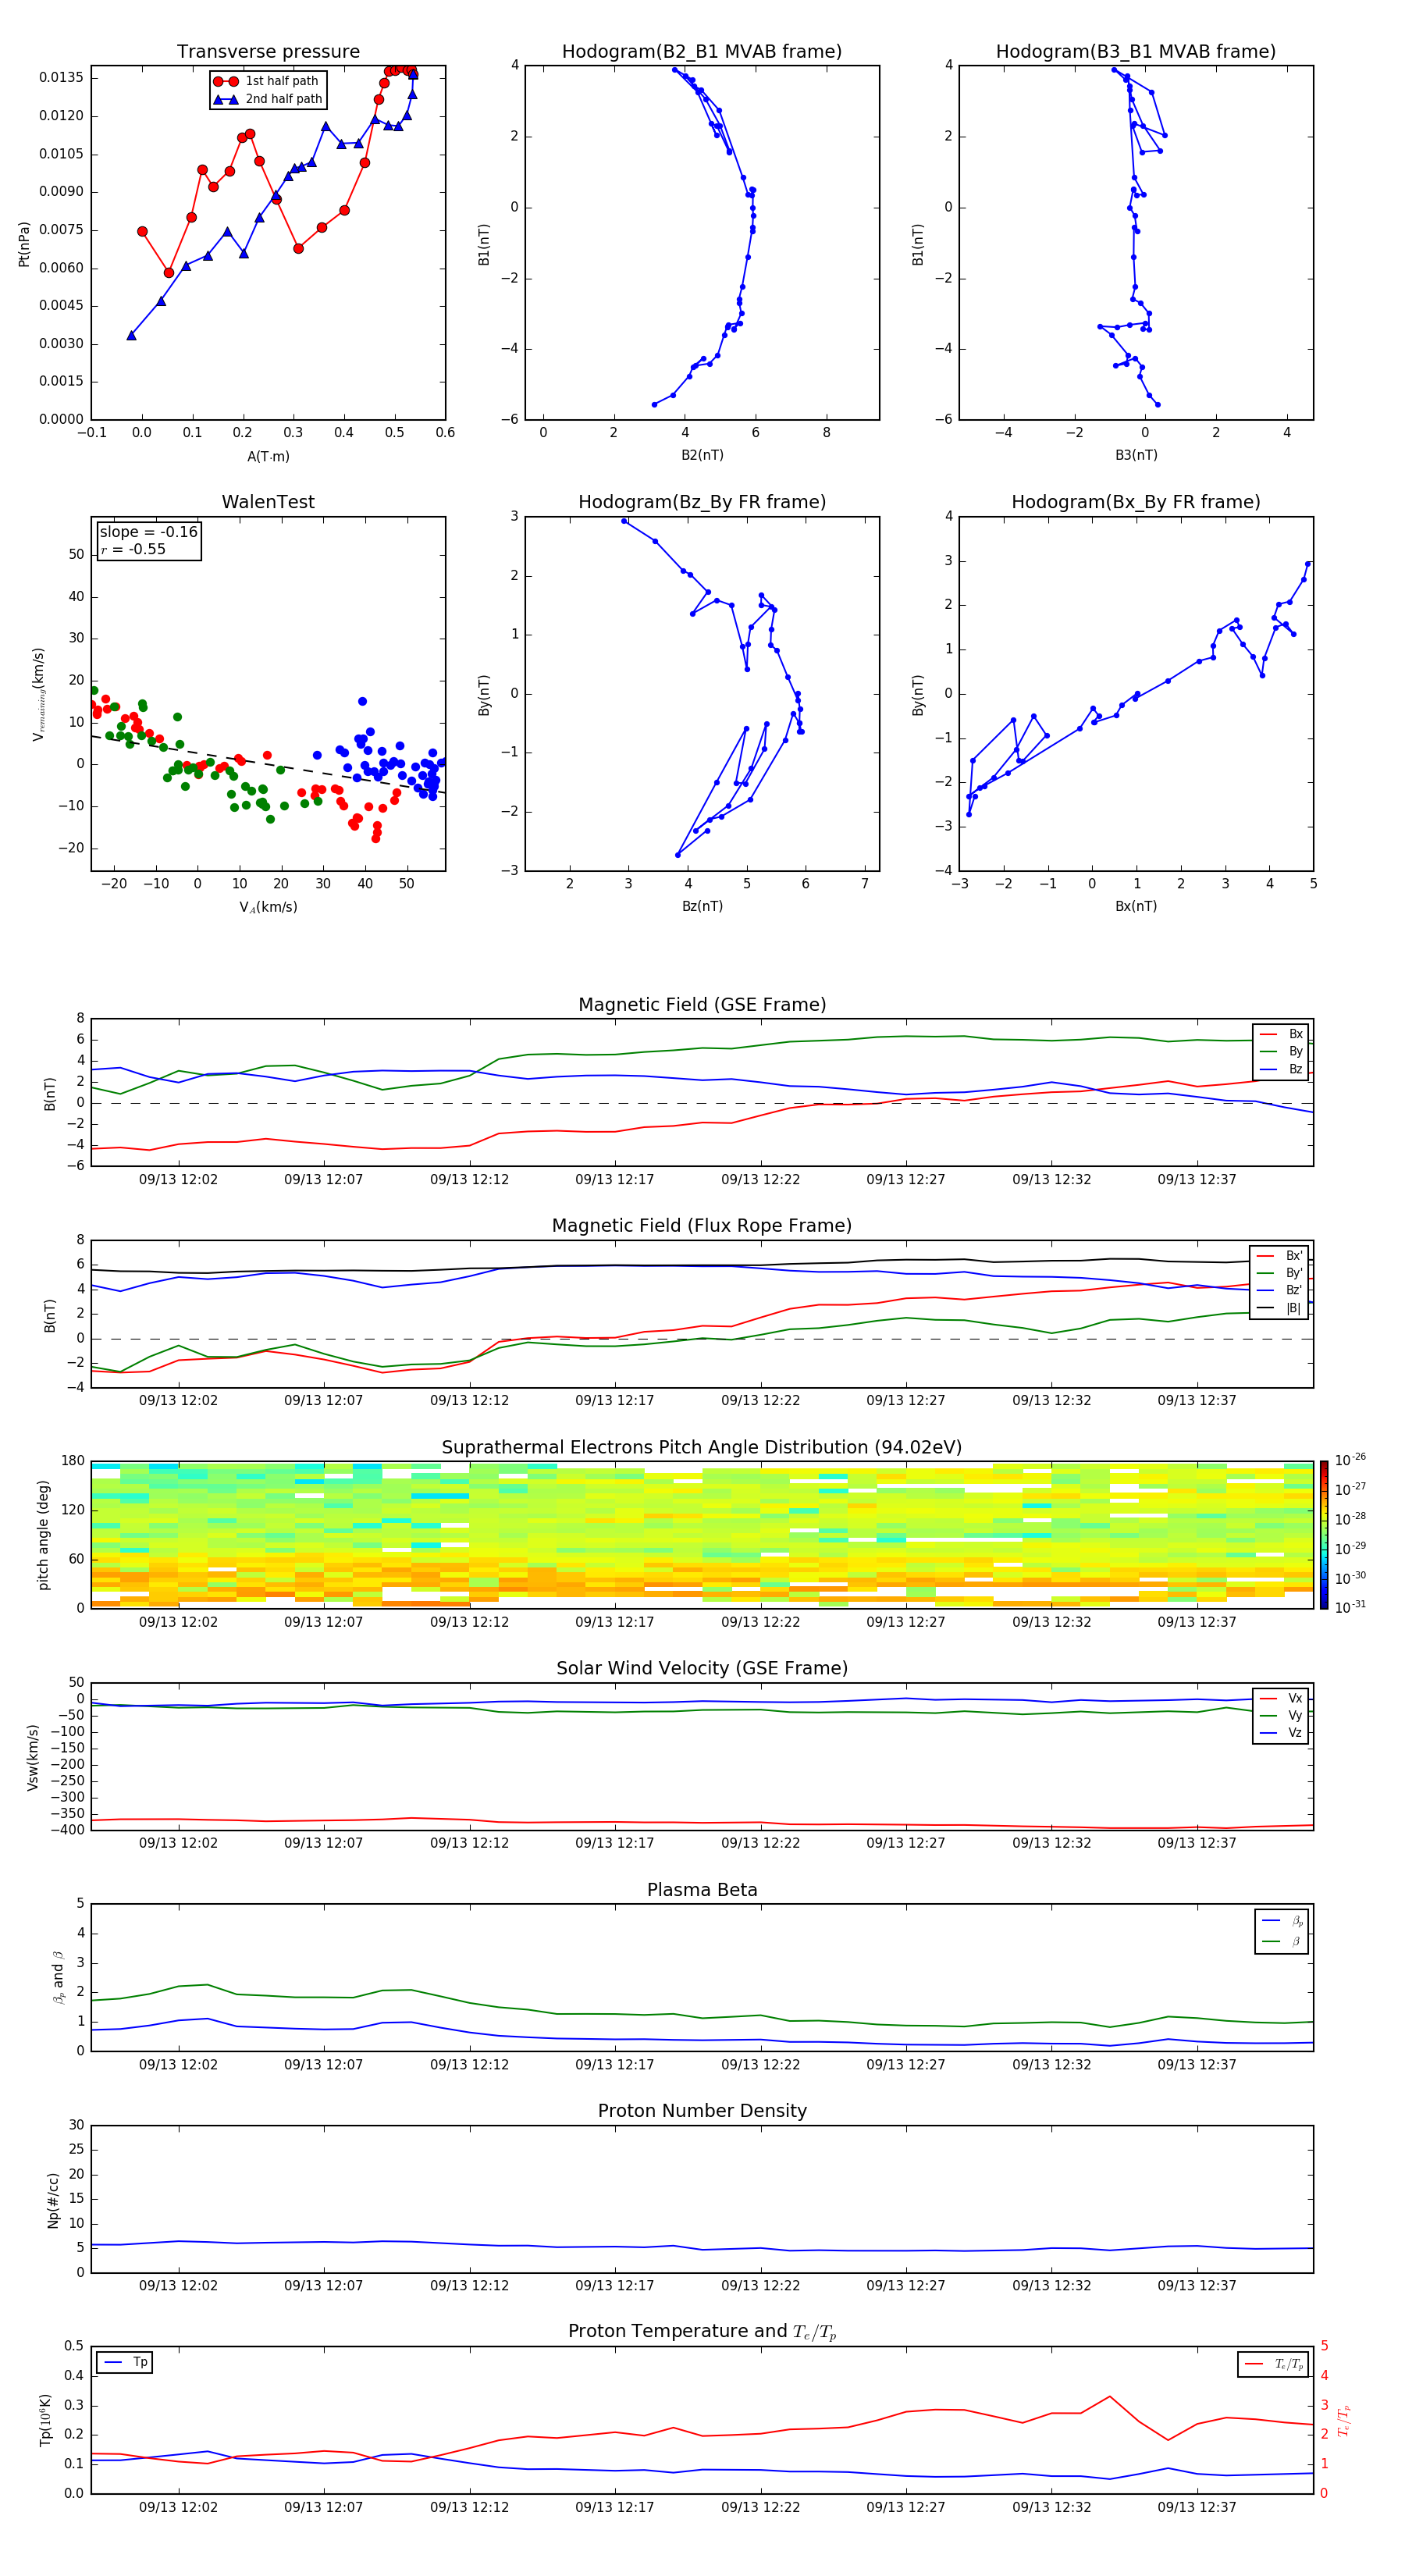This screenshot has height=2576, width=1405.
Task: Click the 'WalenTest' plot title
Action: click(268, 502)
